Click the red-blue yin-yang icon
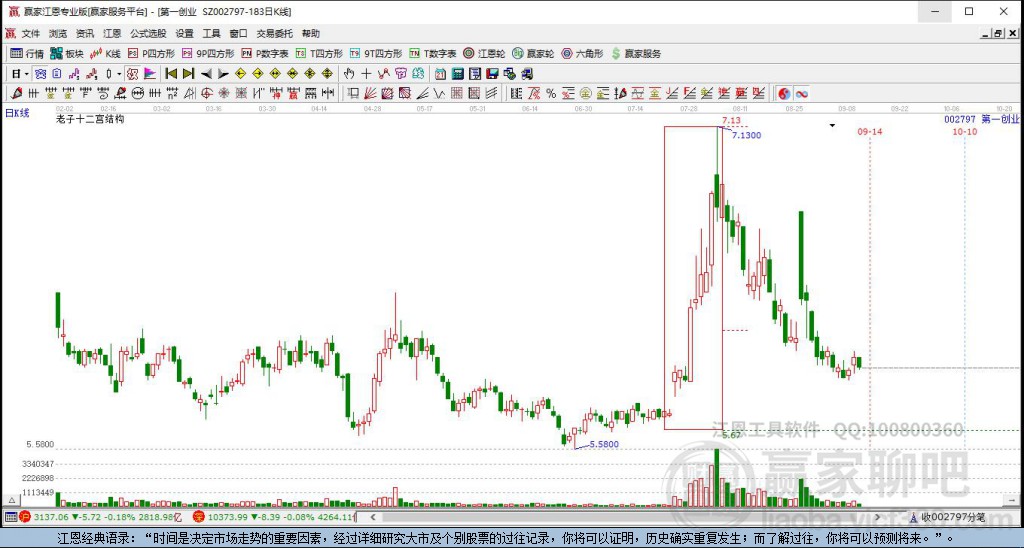 [784, 93]
